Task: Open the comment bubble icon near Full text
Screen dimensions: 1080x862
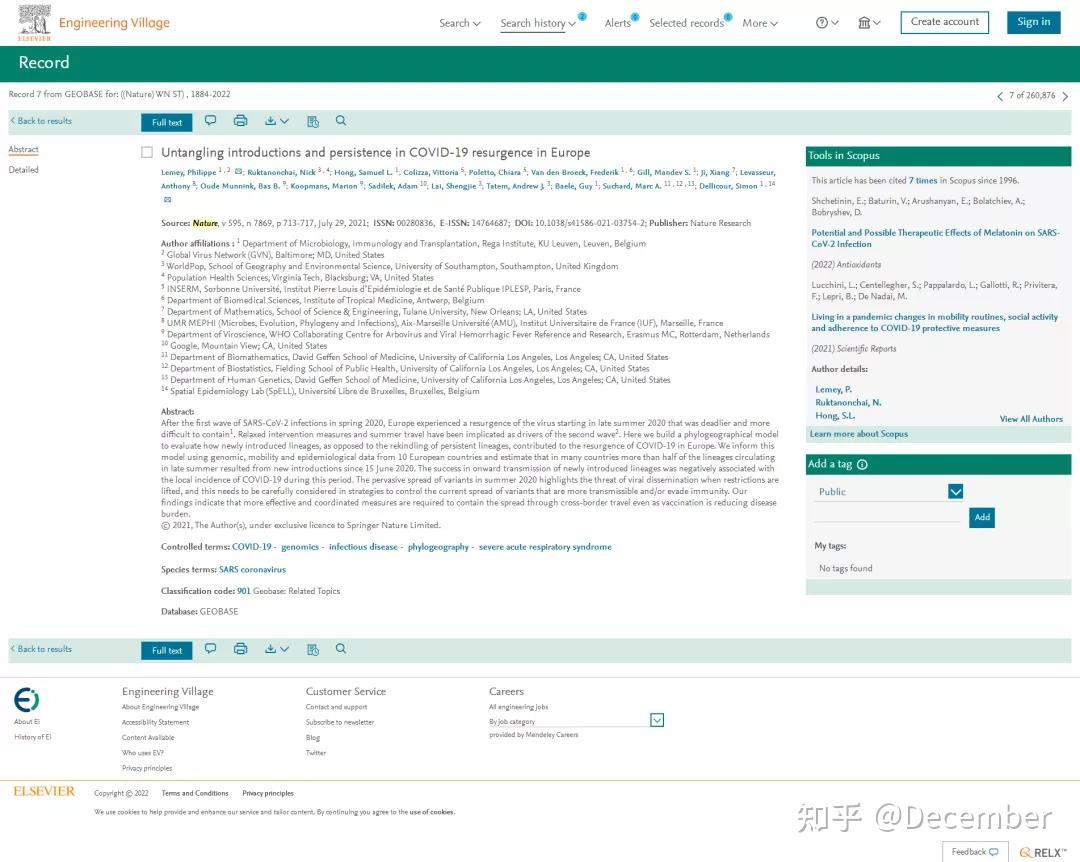Action: click(210, 121)
